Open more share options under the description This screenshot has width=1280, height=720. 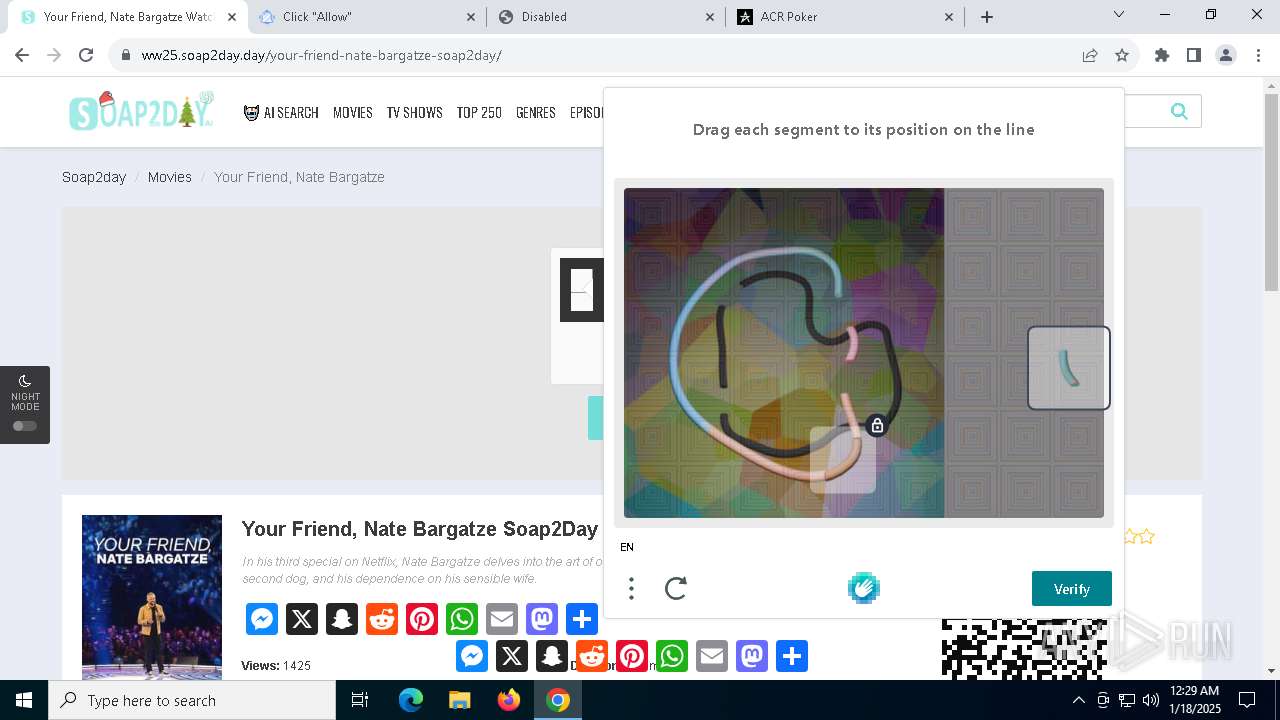(x=582, y=619)
